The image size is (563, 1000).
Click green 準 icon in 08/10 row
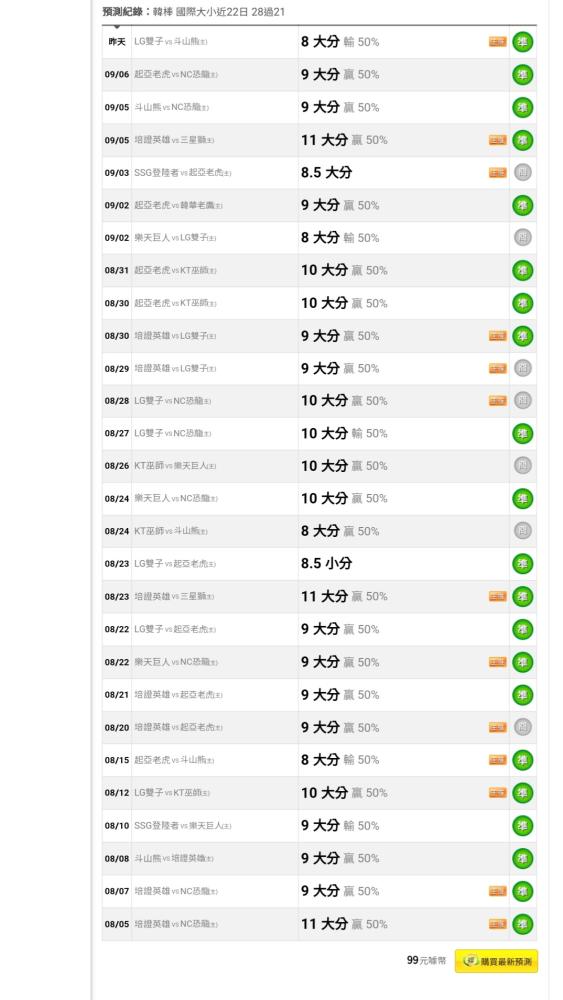[x=522, y=826]
